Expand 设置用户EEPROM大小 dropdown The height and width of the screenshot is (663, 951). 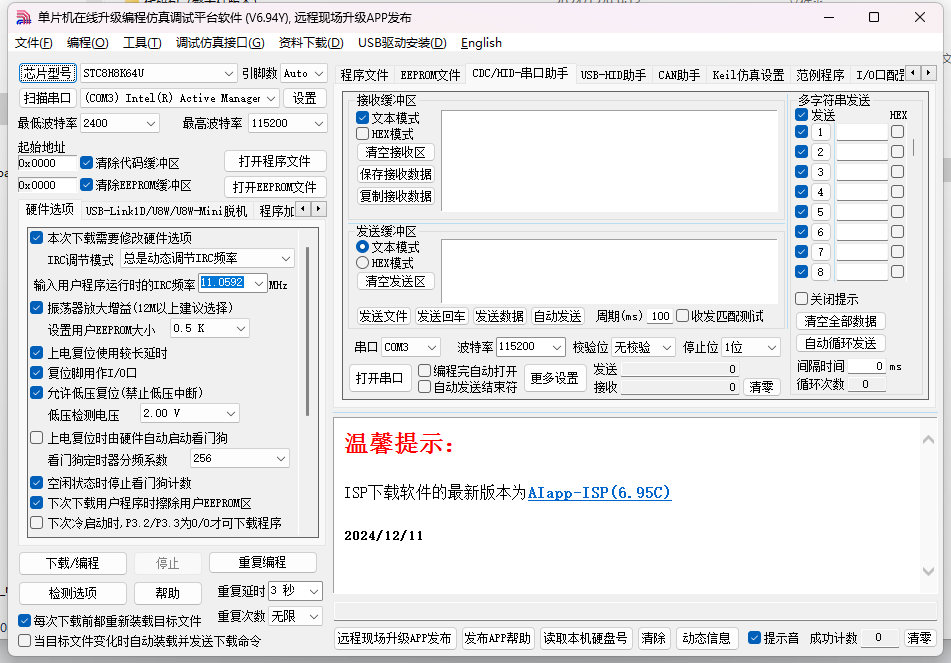(x=241, y=329)
